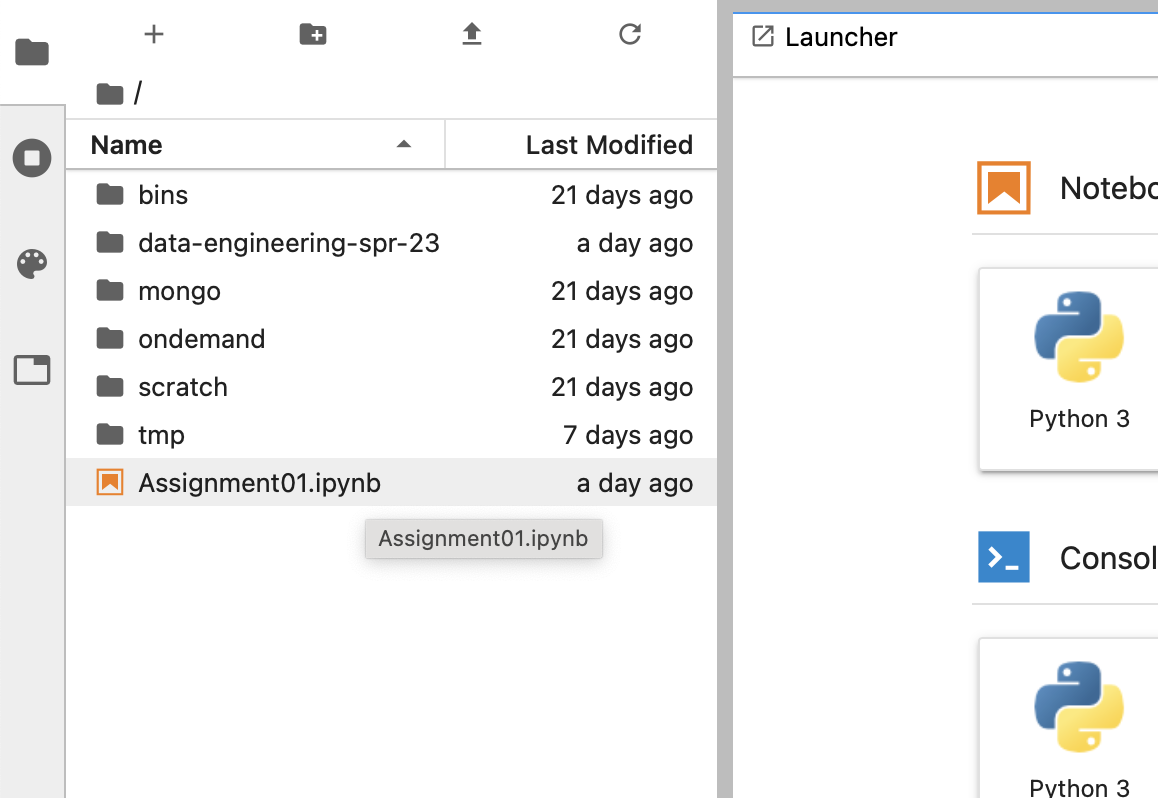Click the New Launcher plus icon
The image size is (1158, 798).
pos(154,35)
